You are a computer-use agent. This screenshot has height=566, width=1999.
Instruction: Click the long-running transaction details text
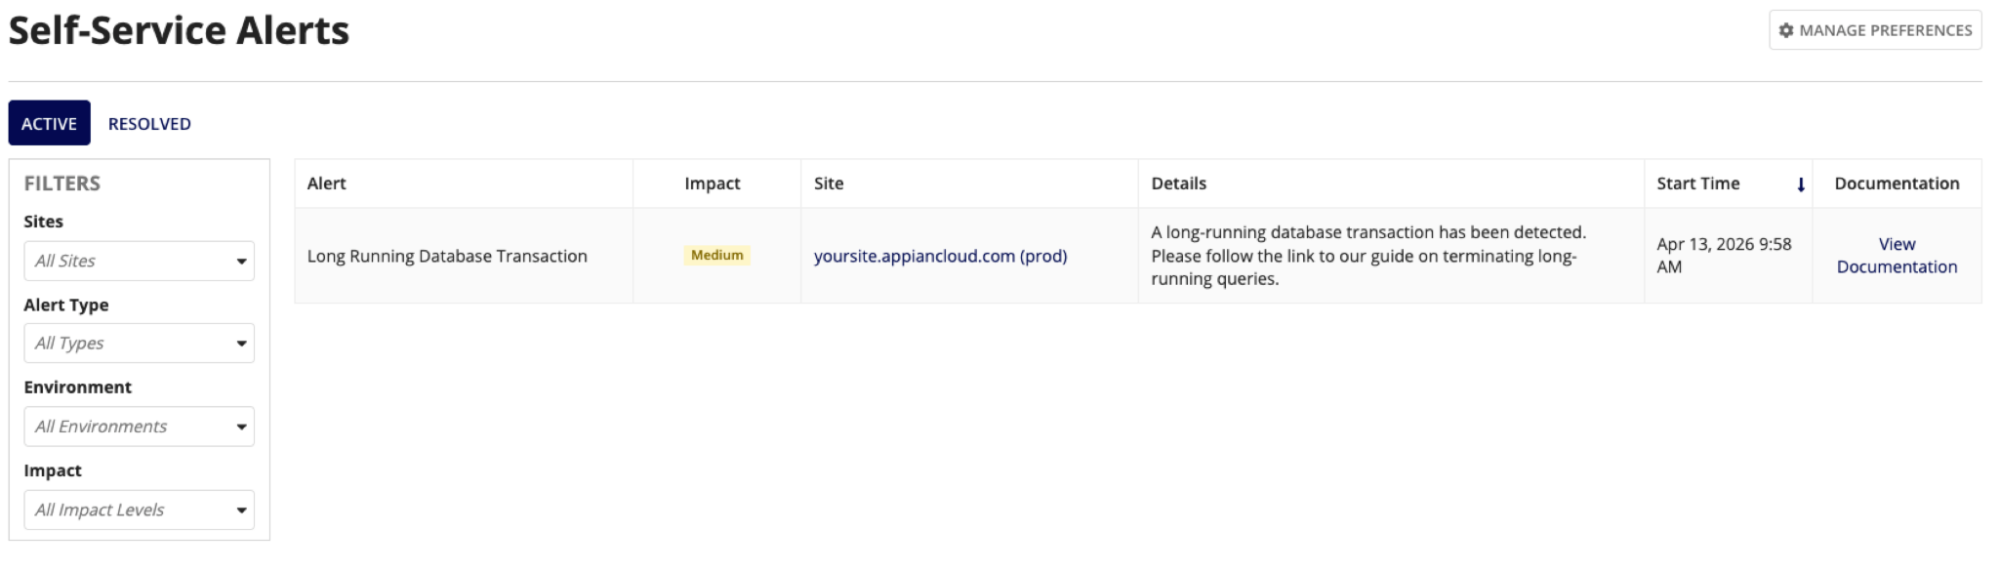(1368, 255)
